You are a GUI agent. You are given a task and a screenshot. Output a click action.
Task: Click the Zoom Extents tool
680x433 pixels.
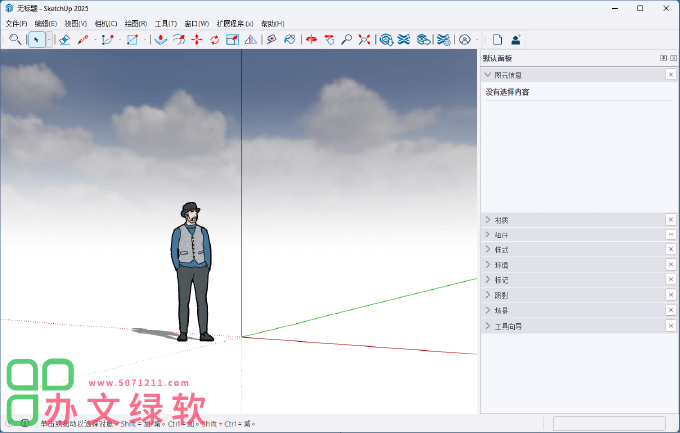pyautogui.click(x=364, y=40)
